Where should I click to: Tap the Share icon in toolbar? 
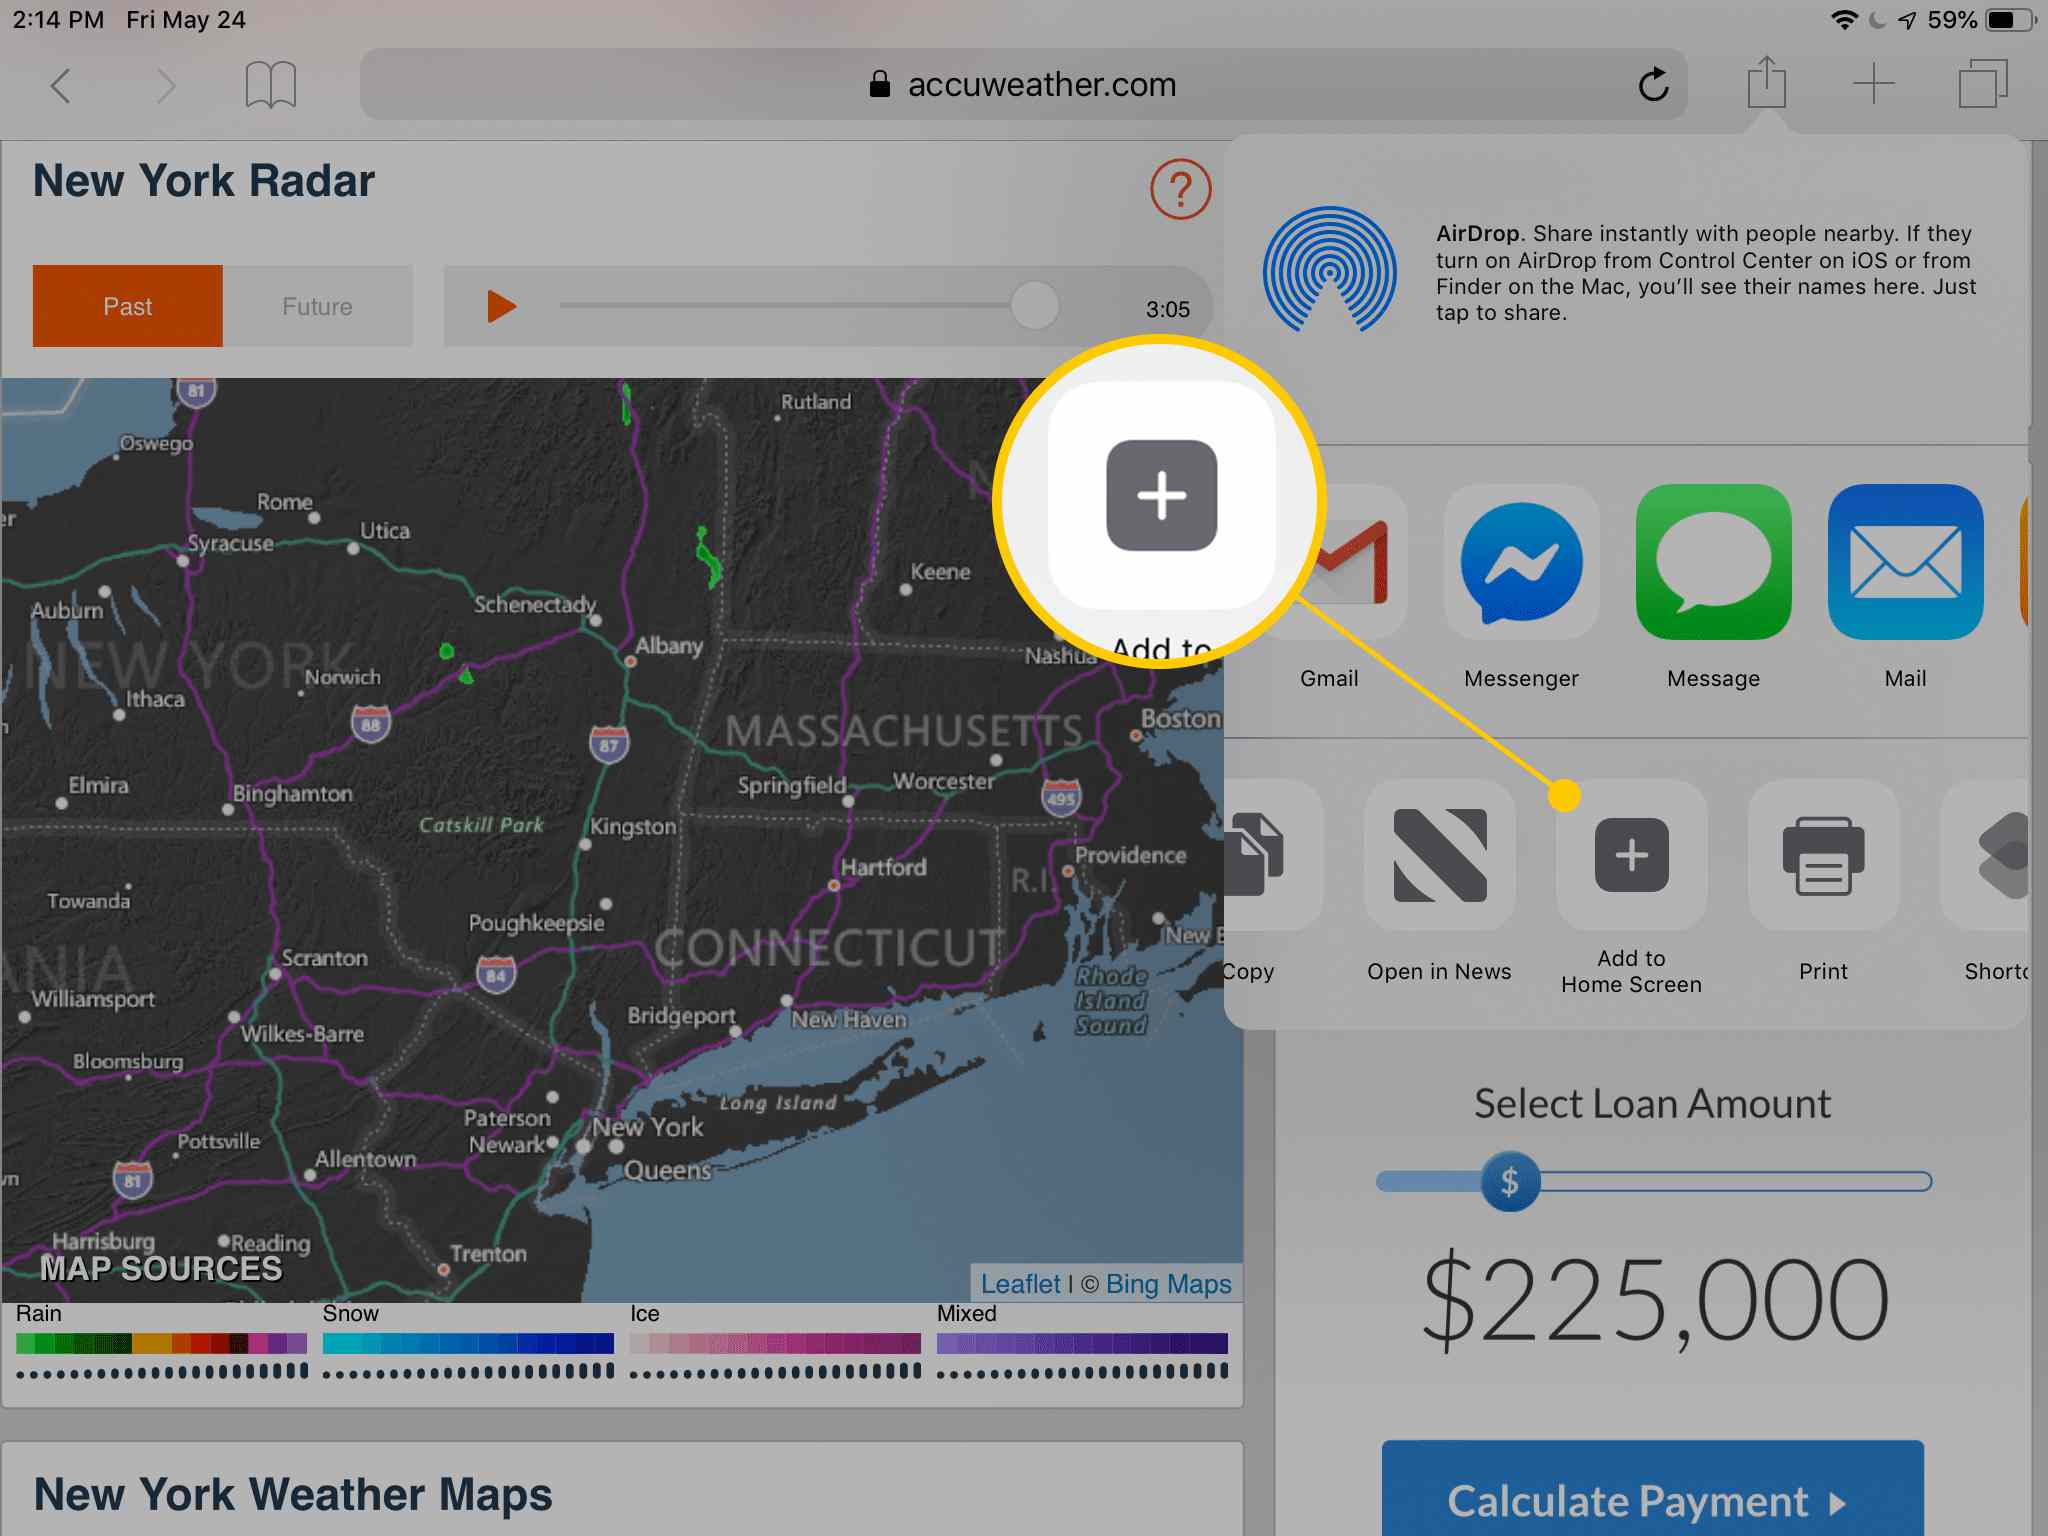(x=1767, y=82)
